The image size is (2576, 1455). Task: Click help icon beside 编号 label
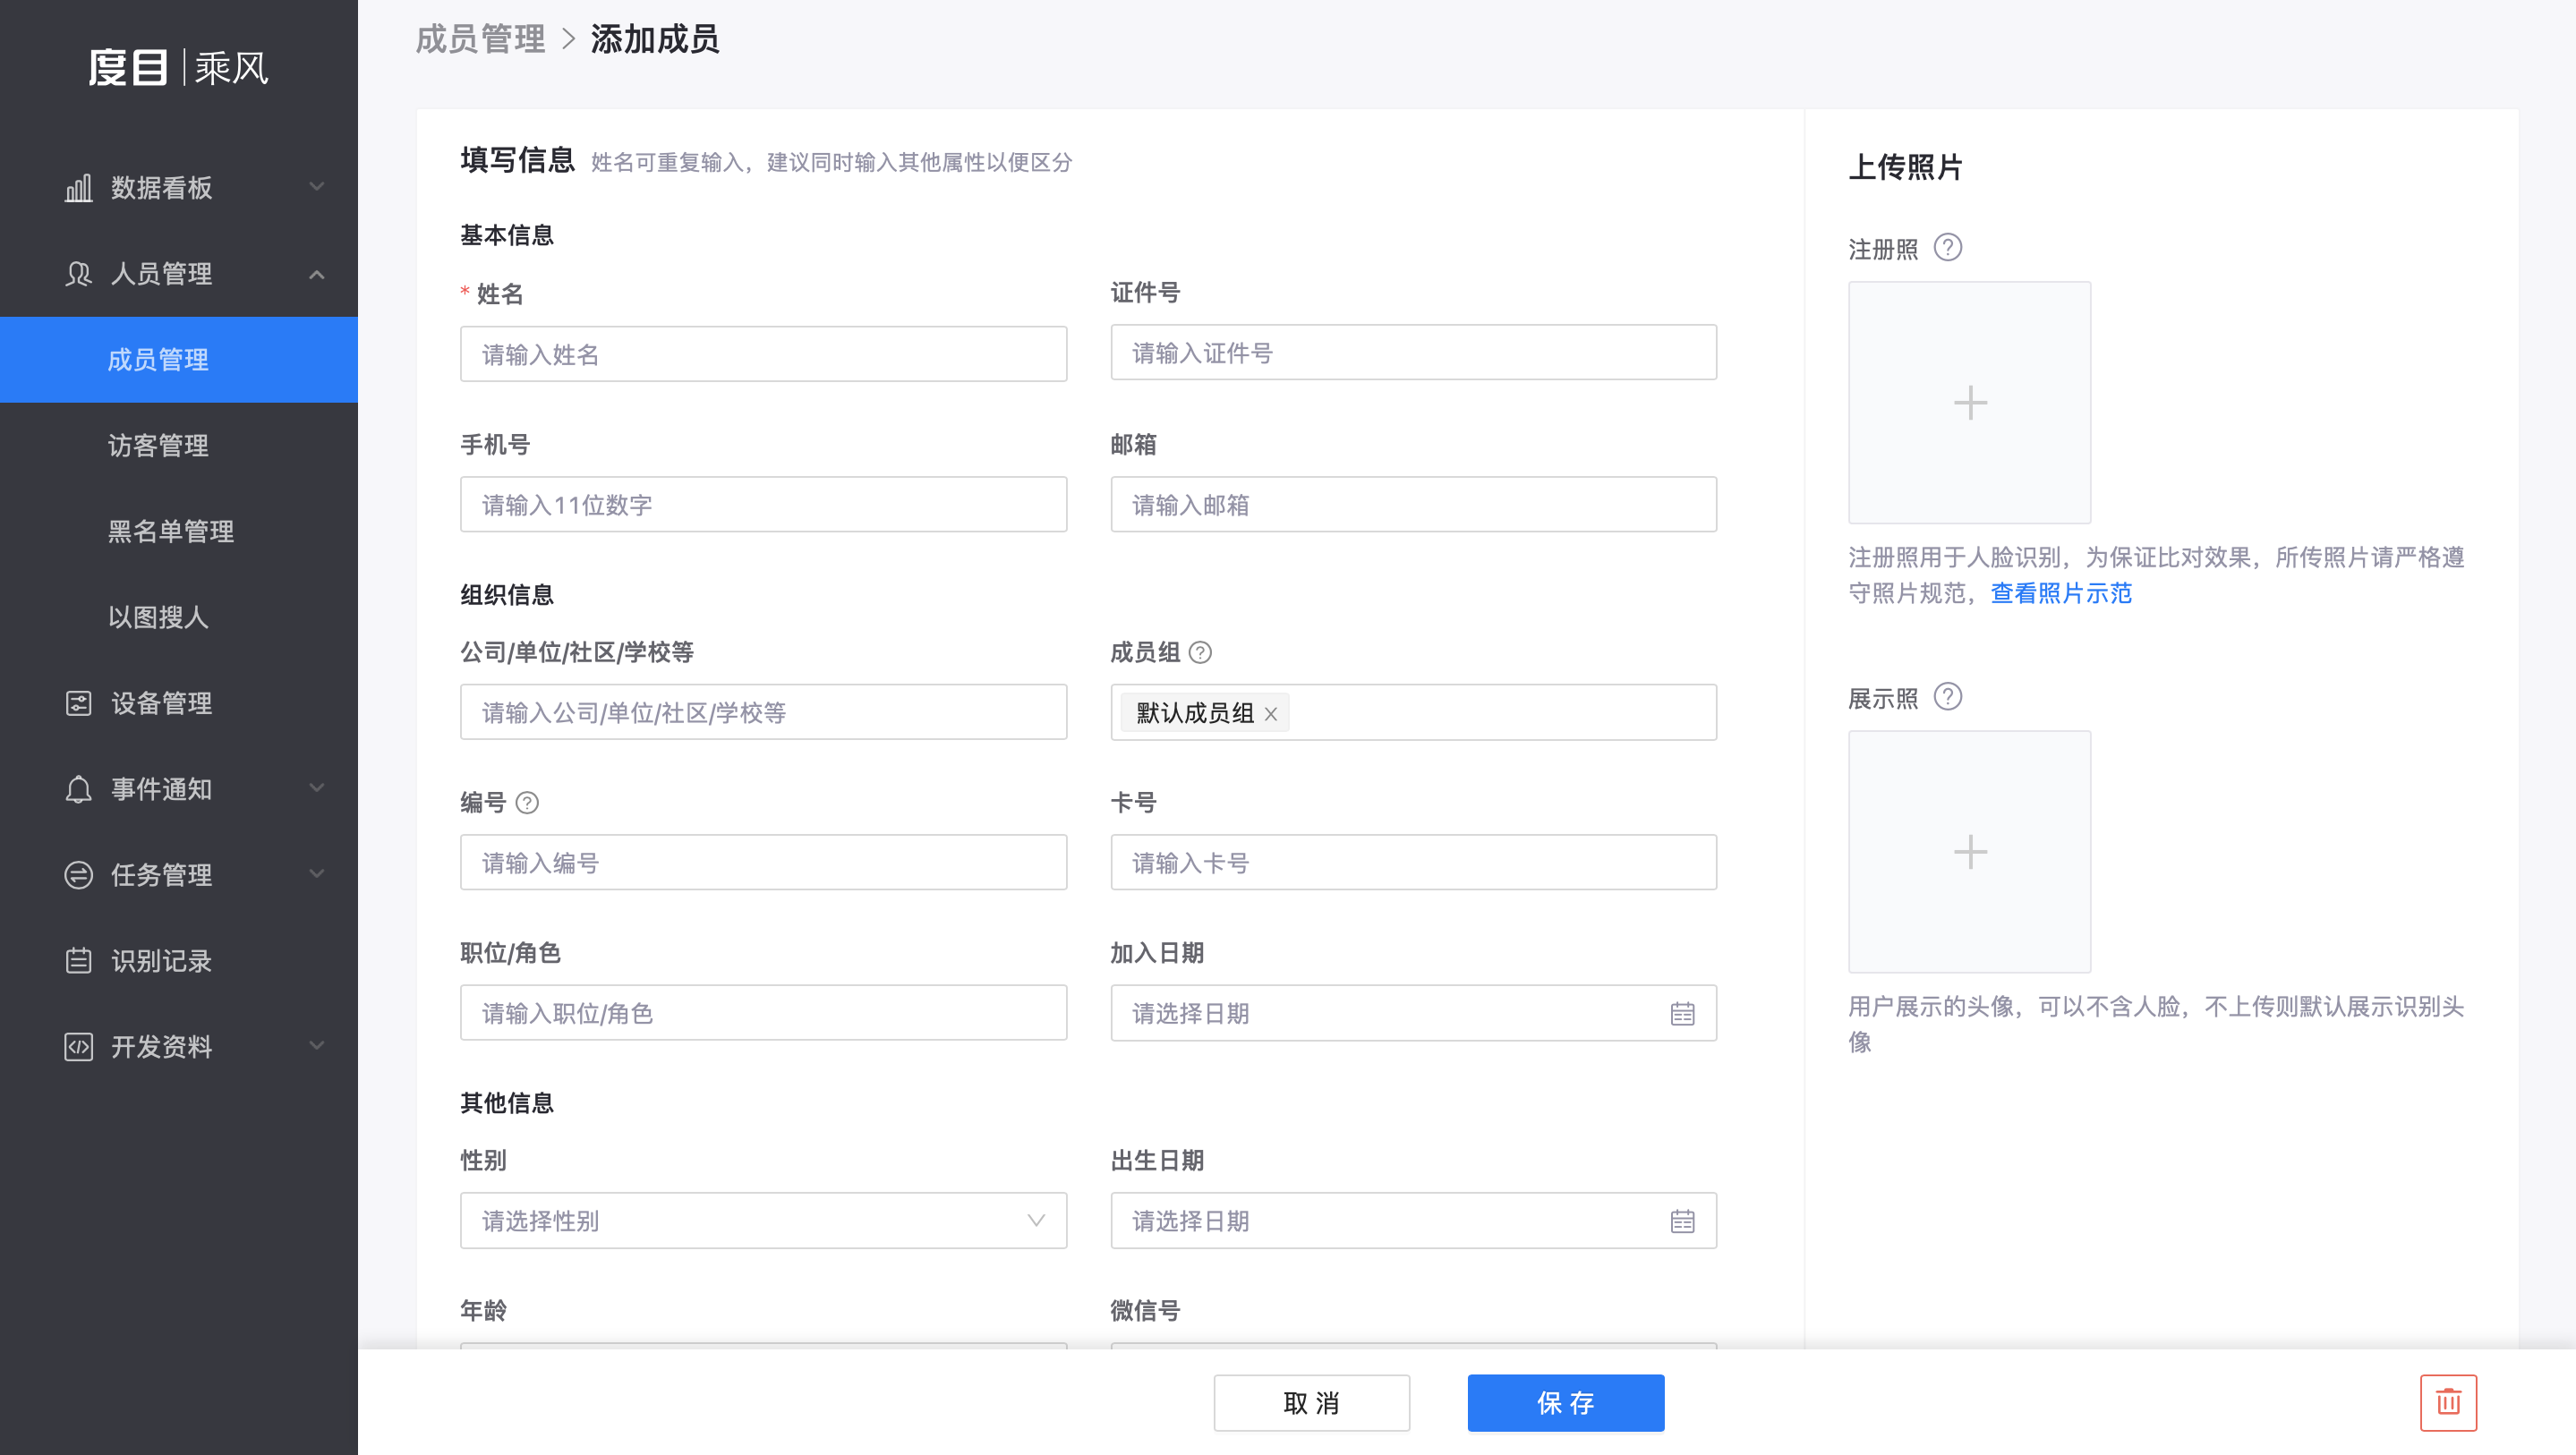tap(527, 803)
